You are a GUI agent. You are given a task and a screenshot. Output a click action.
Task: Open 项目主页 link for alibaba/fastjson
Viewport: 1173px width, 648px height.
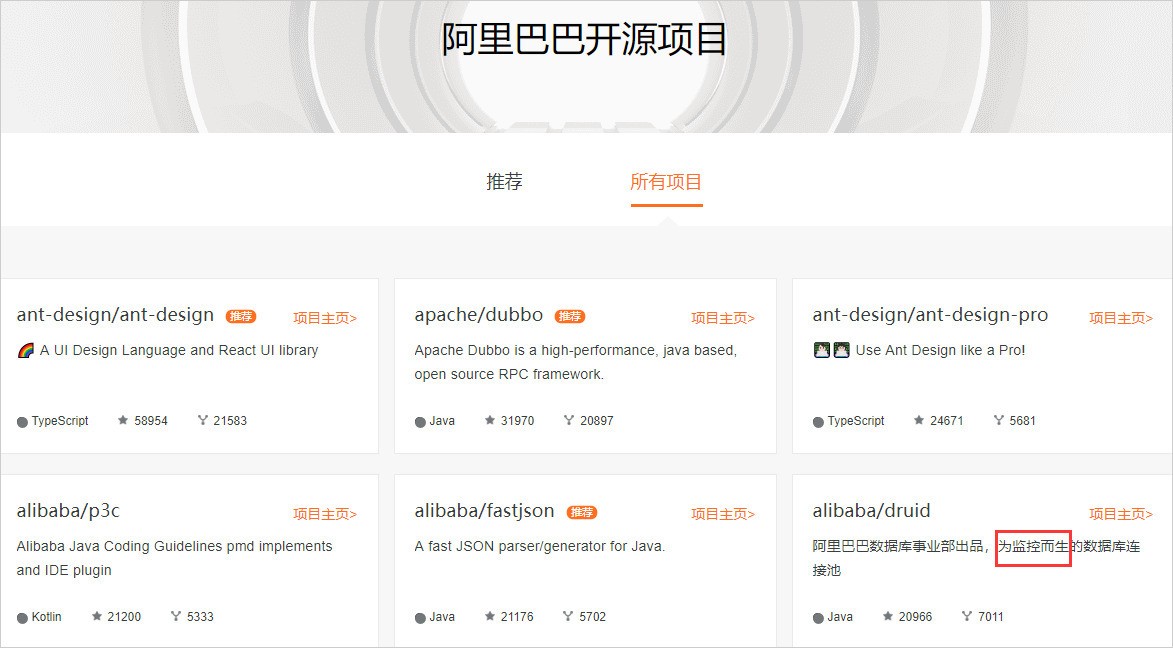click(723, 514)
